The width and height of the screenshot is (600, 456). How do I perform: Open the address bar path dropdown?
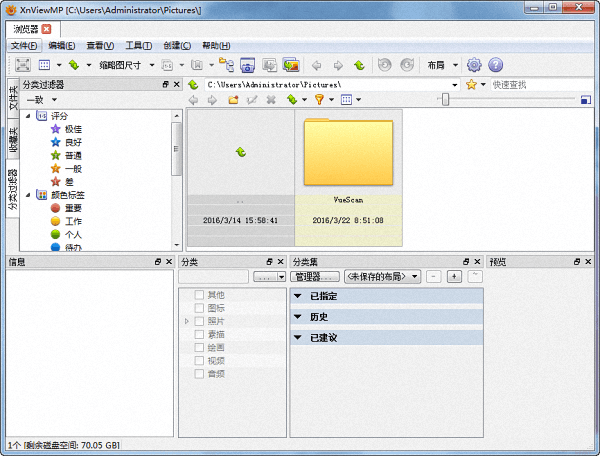point(455,85)
